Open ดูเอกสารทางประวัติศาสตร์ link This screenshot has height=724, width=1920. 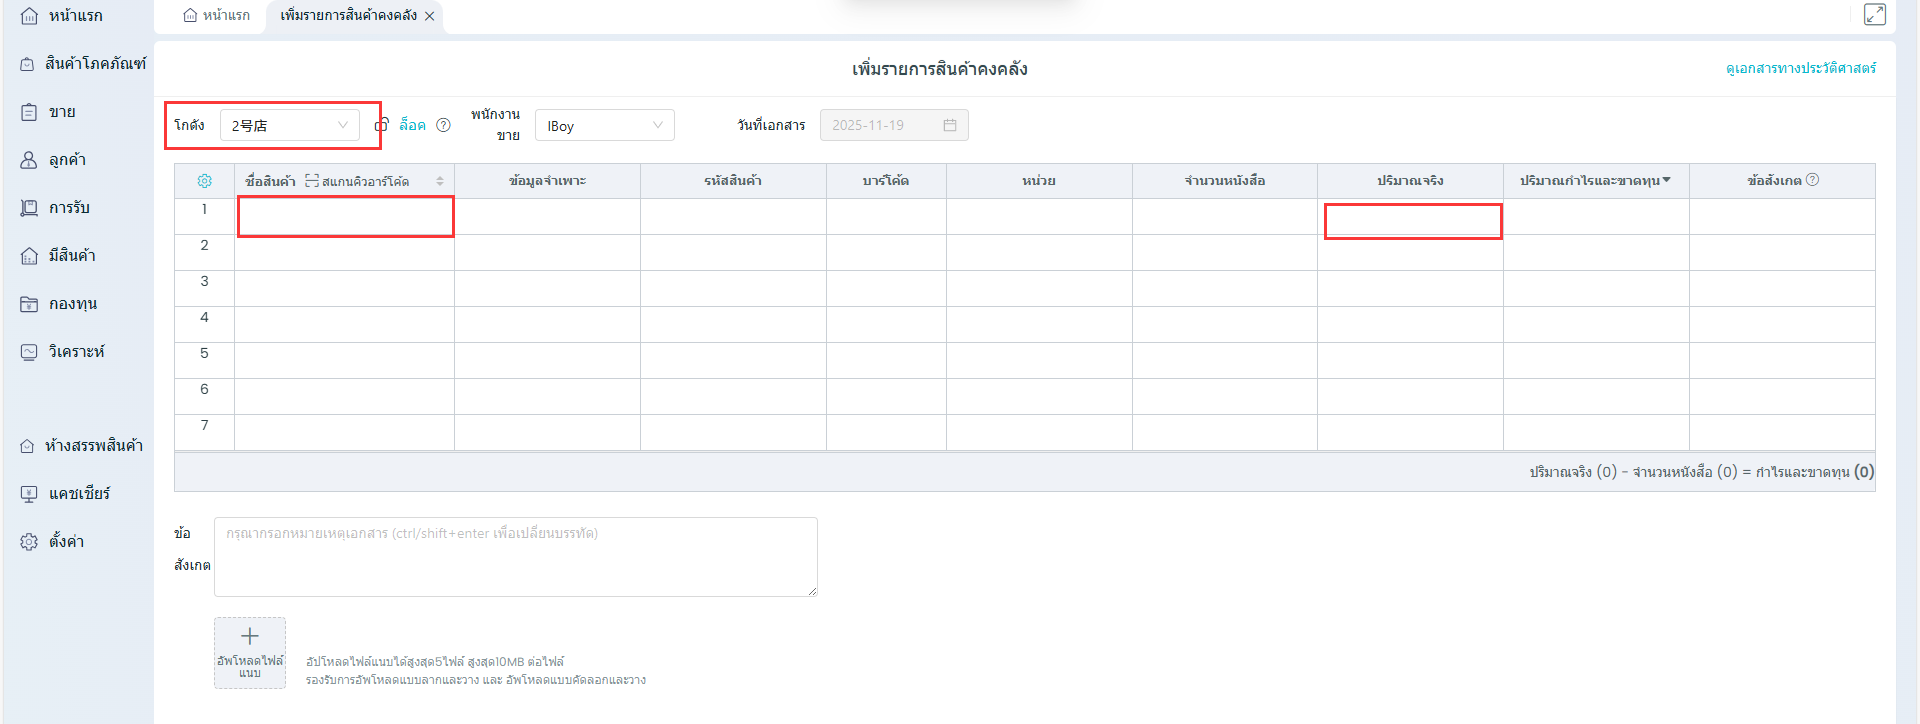click(x=1800, y=68)
